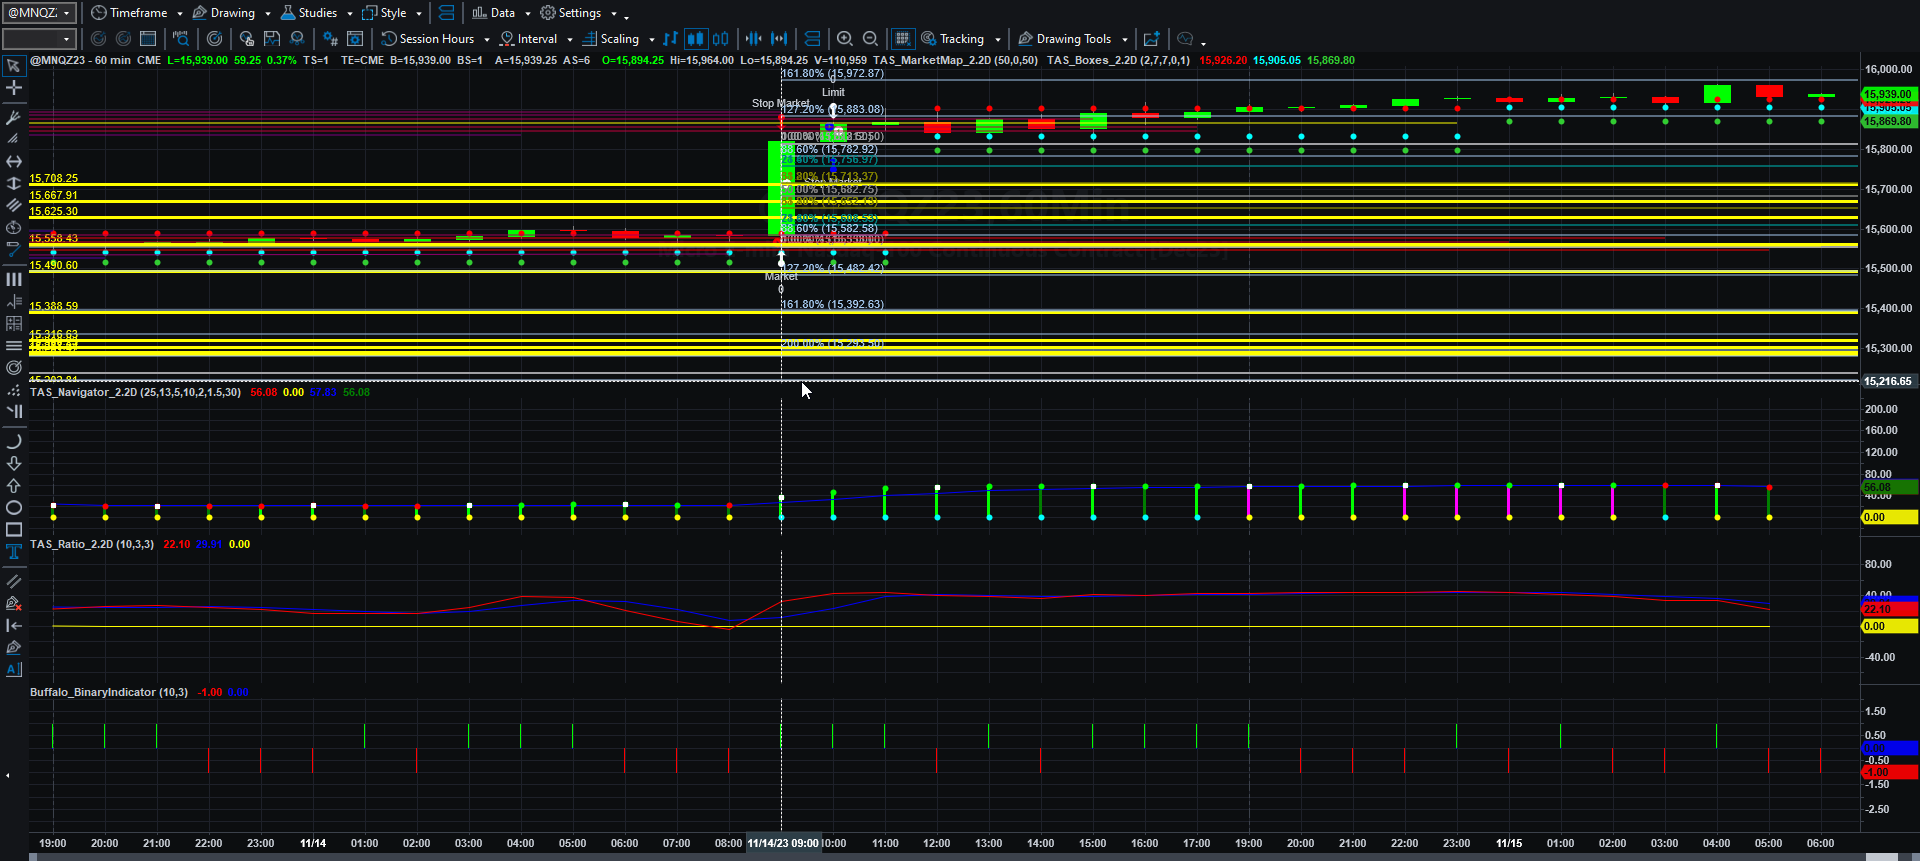Select the pointer tool in left sidebar
The width and height of the screenshot is (1920, 861).
pyautogui.click(x=14, y=66)
